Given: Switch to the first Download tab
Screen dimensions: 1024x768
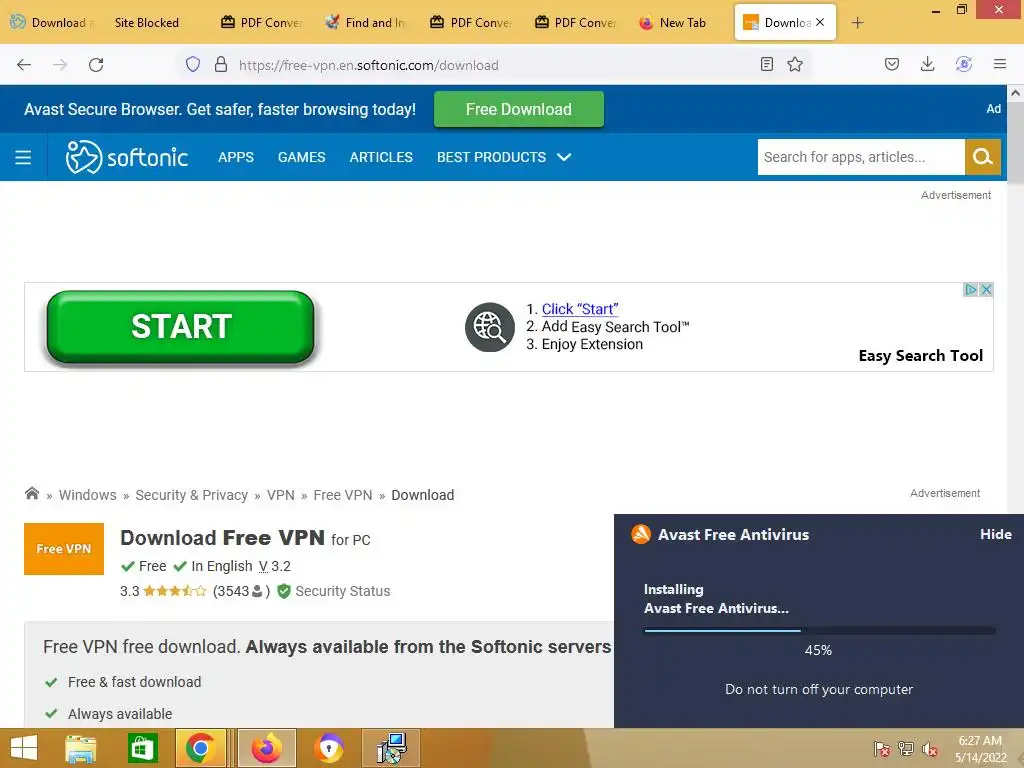Looking at the screenshot, I should pyautogui.click(x=54, y=23).
